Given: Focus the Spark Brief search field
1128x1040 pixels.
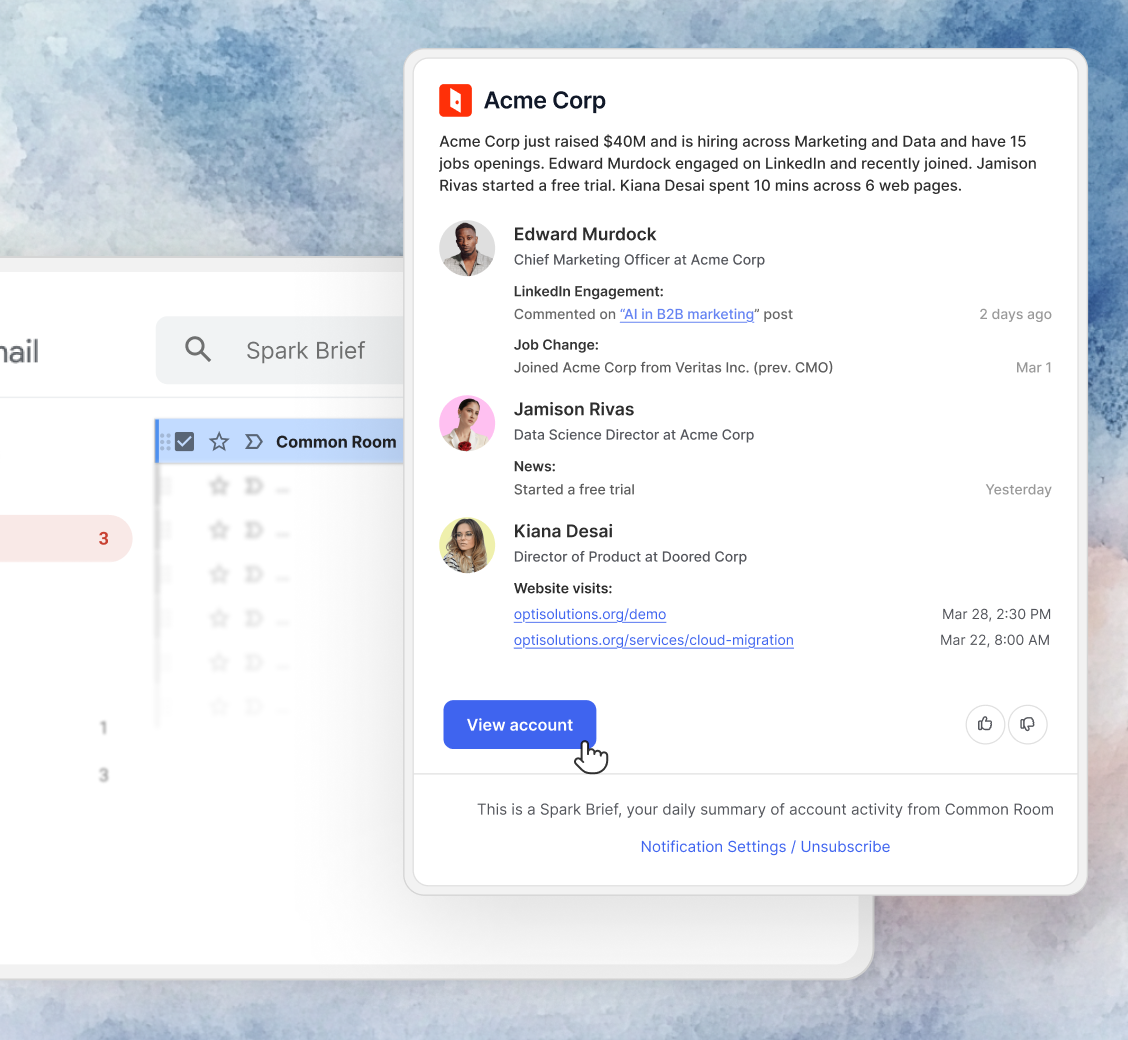Looking at the screenshot, I should pos(281,350).
